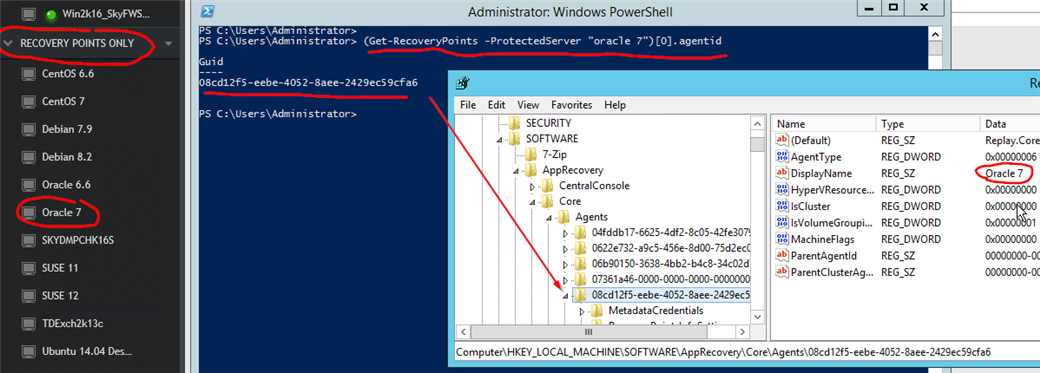1040x373 pixels.
Task: Click the IsCluster DWORD value icon
Action: 781,206
